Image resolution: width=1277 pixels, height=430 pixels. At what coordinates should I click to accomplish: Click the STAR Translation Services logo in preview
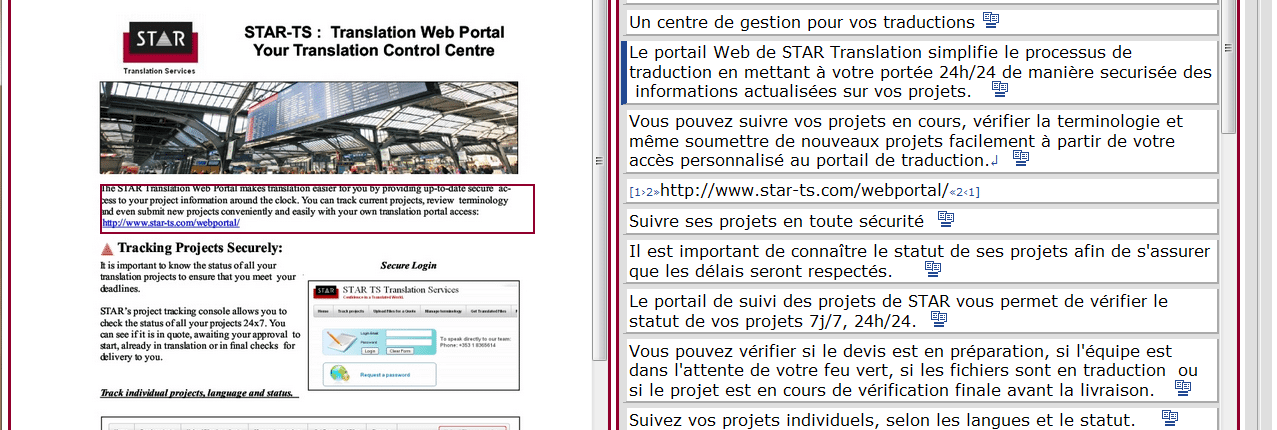(x=158, y=47)
